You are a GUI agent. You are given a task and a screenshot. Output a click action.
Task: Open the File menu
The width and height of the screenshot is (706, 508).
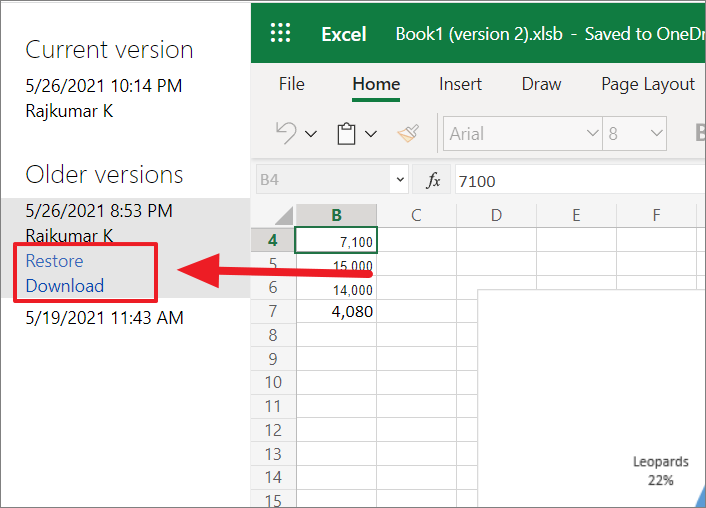pyautogui.click(x=291, y=84)
